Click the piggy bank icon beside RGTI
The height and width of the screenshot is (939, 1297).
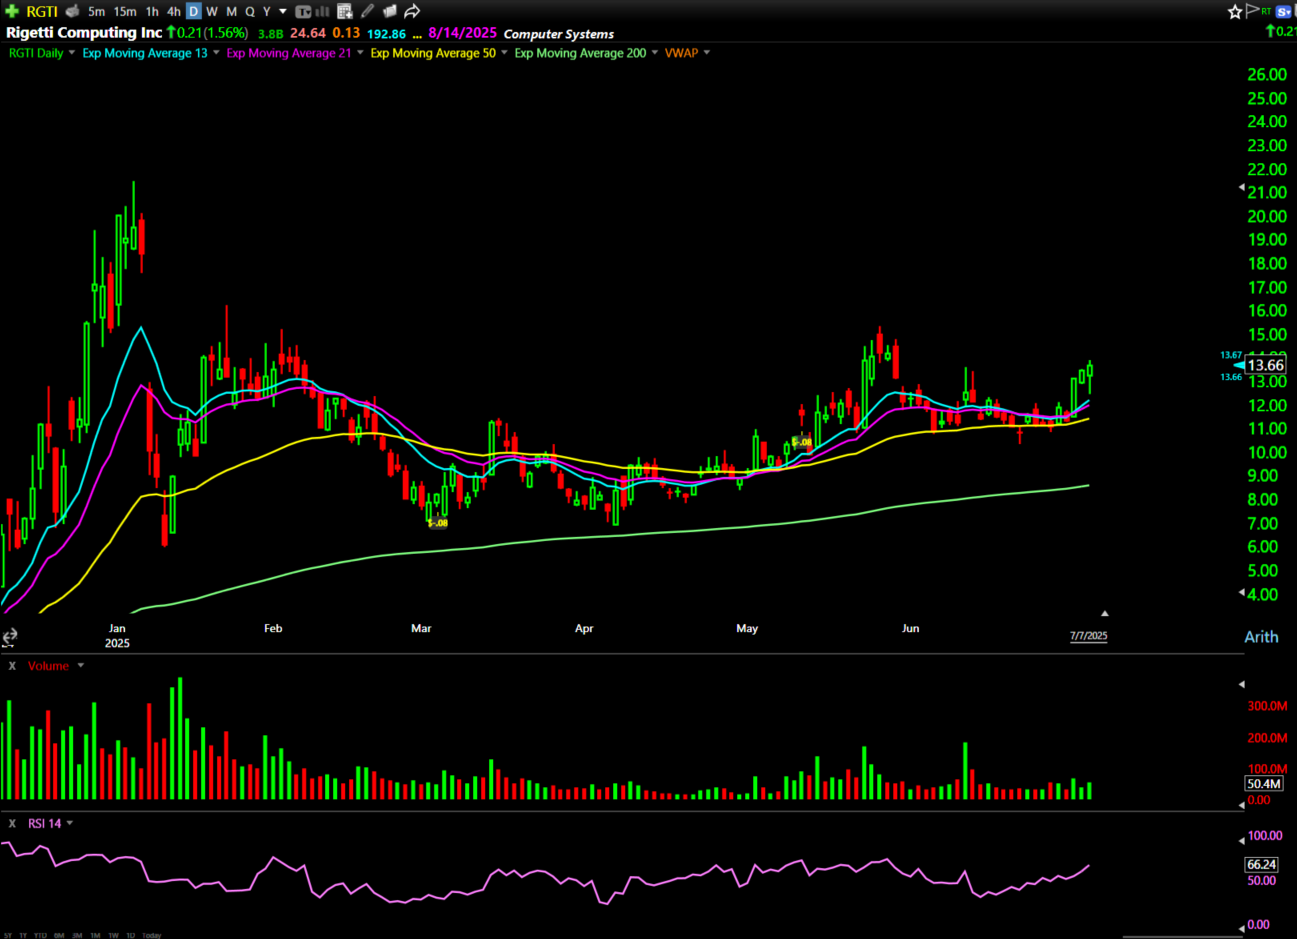(x=73, y=11)
